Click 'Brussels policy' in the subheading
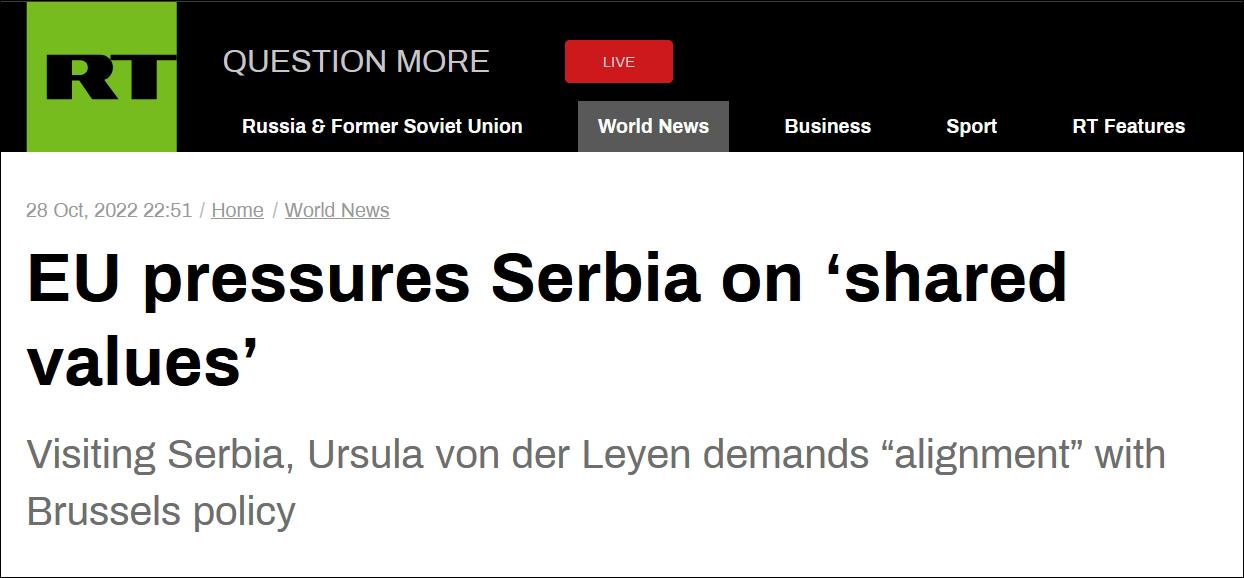 coord(161,511)
